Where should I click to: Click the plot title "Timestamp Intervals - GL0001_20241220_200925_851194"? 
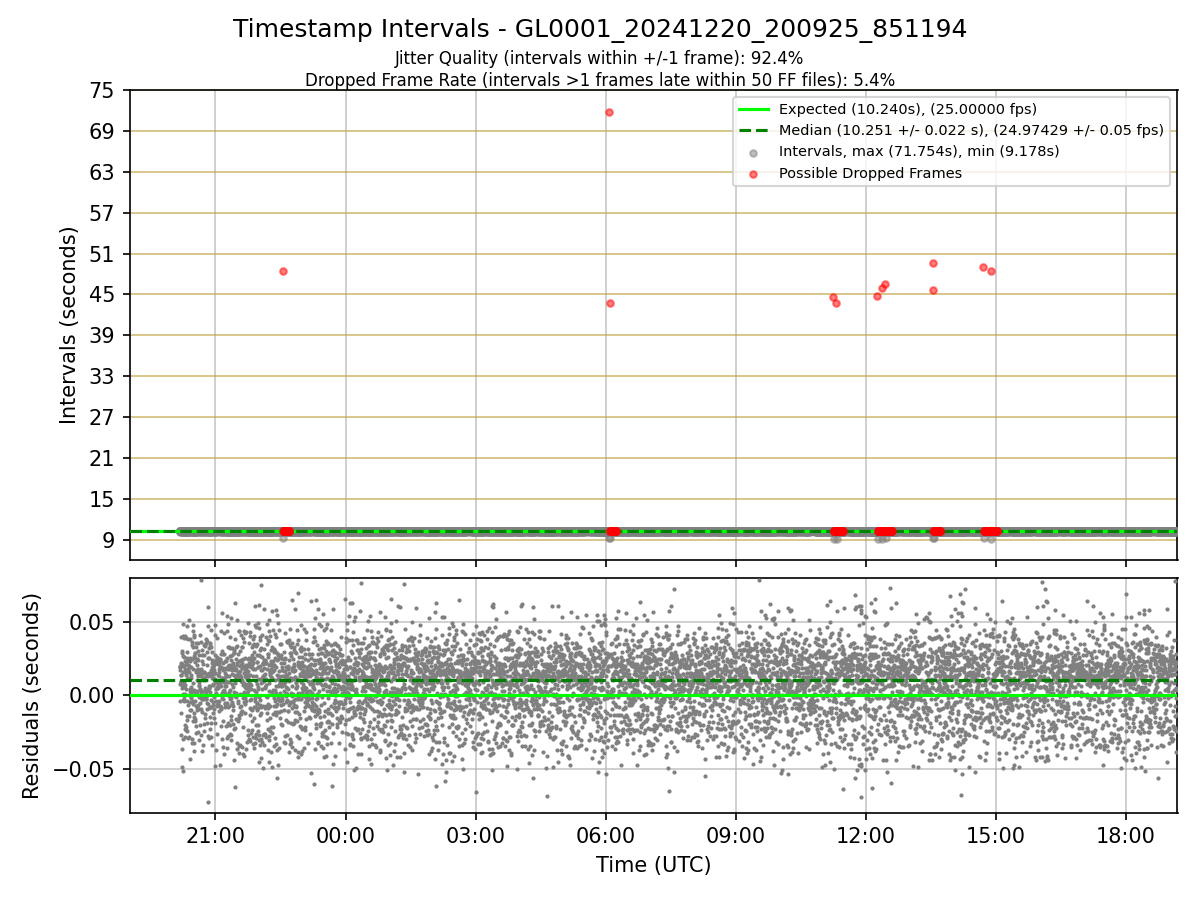pyautogui.click(x=600, y=29)
